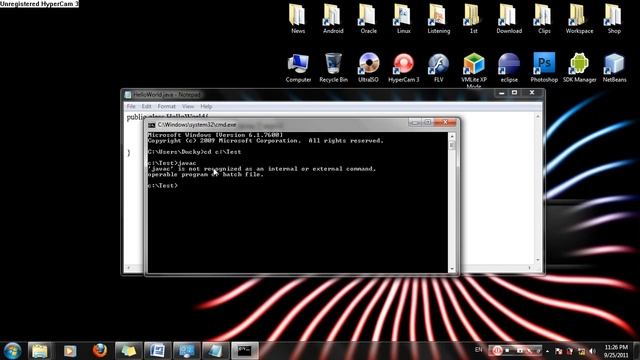The image size is (640, 360).
Task: Open the Download folder shortcut
Action: (x=509, y=18)
